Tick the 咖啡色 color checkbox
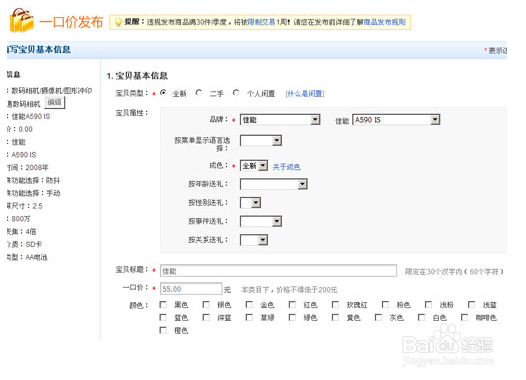 click(464, 317)
